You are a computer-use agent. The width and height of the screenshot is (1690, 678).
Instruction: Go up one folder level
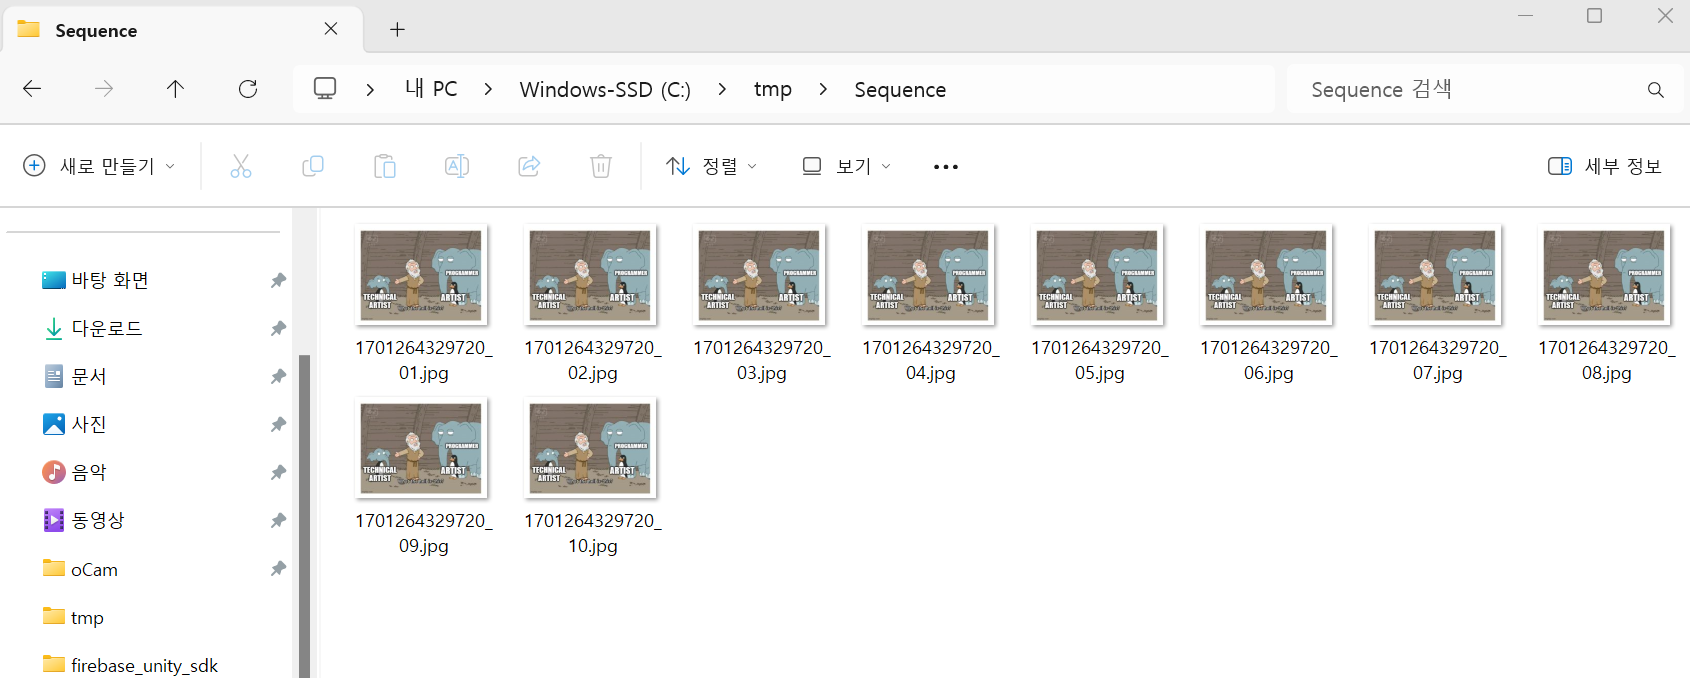(175, 89)
